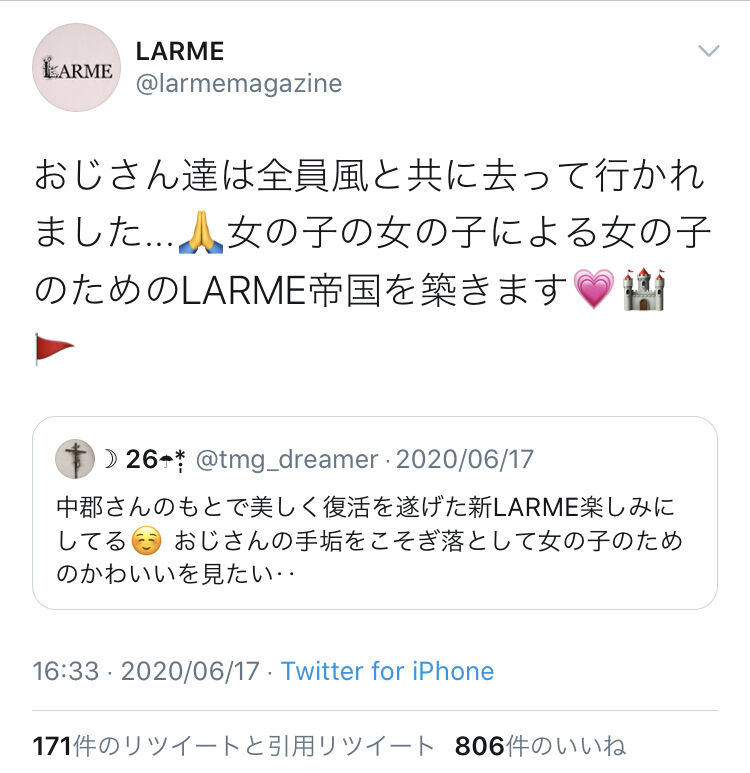Tap the pink heart emoji
The width and height of the screenshot is (750, 773).
[594, 289]
